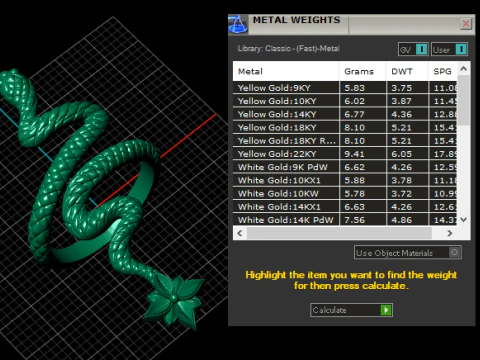Click the horizontal scroll right arrow
This screenshot has width=480, height=360.
(x=450, y=233)
